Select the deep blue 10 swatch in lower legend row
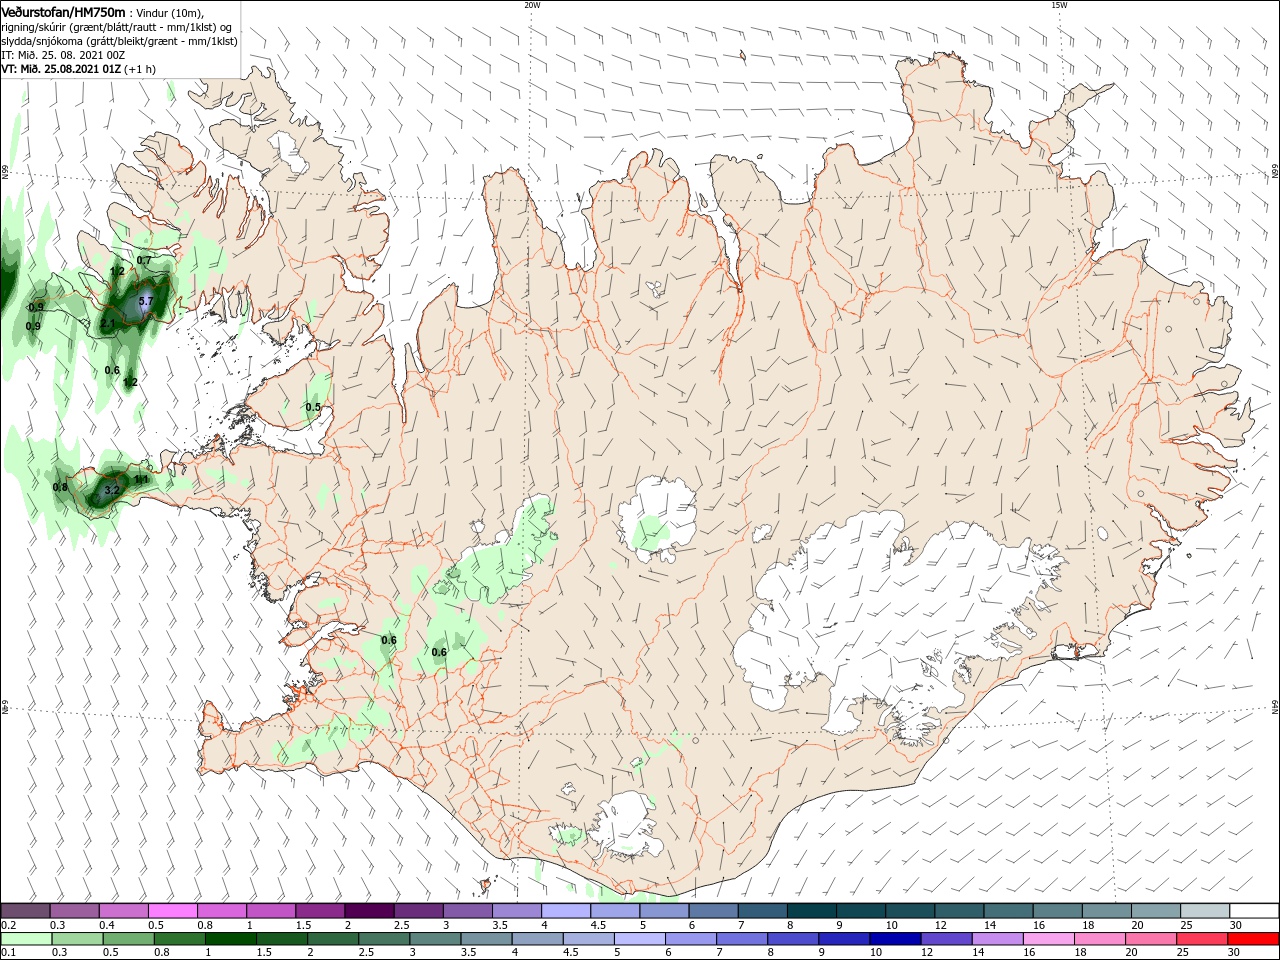 [x=895, y=939]
